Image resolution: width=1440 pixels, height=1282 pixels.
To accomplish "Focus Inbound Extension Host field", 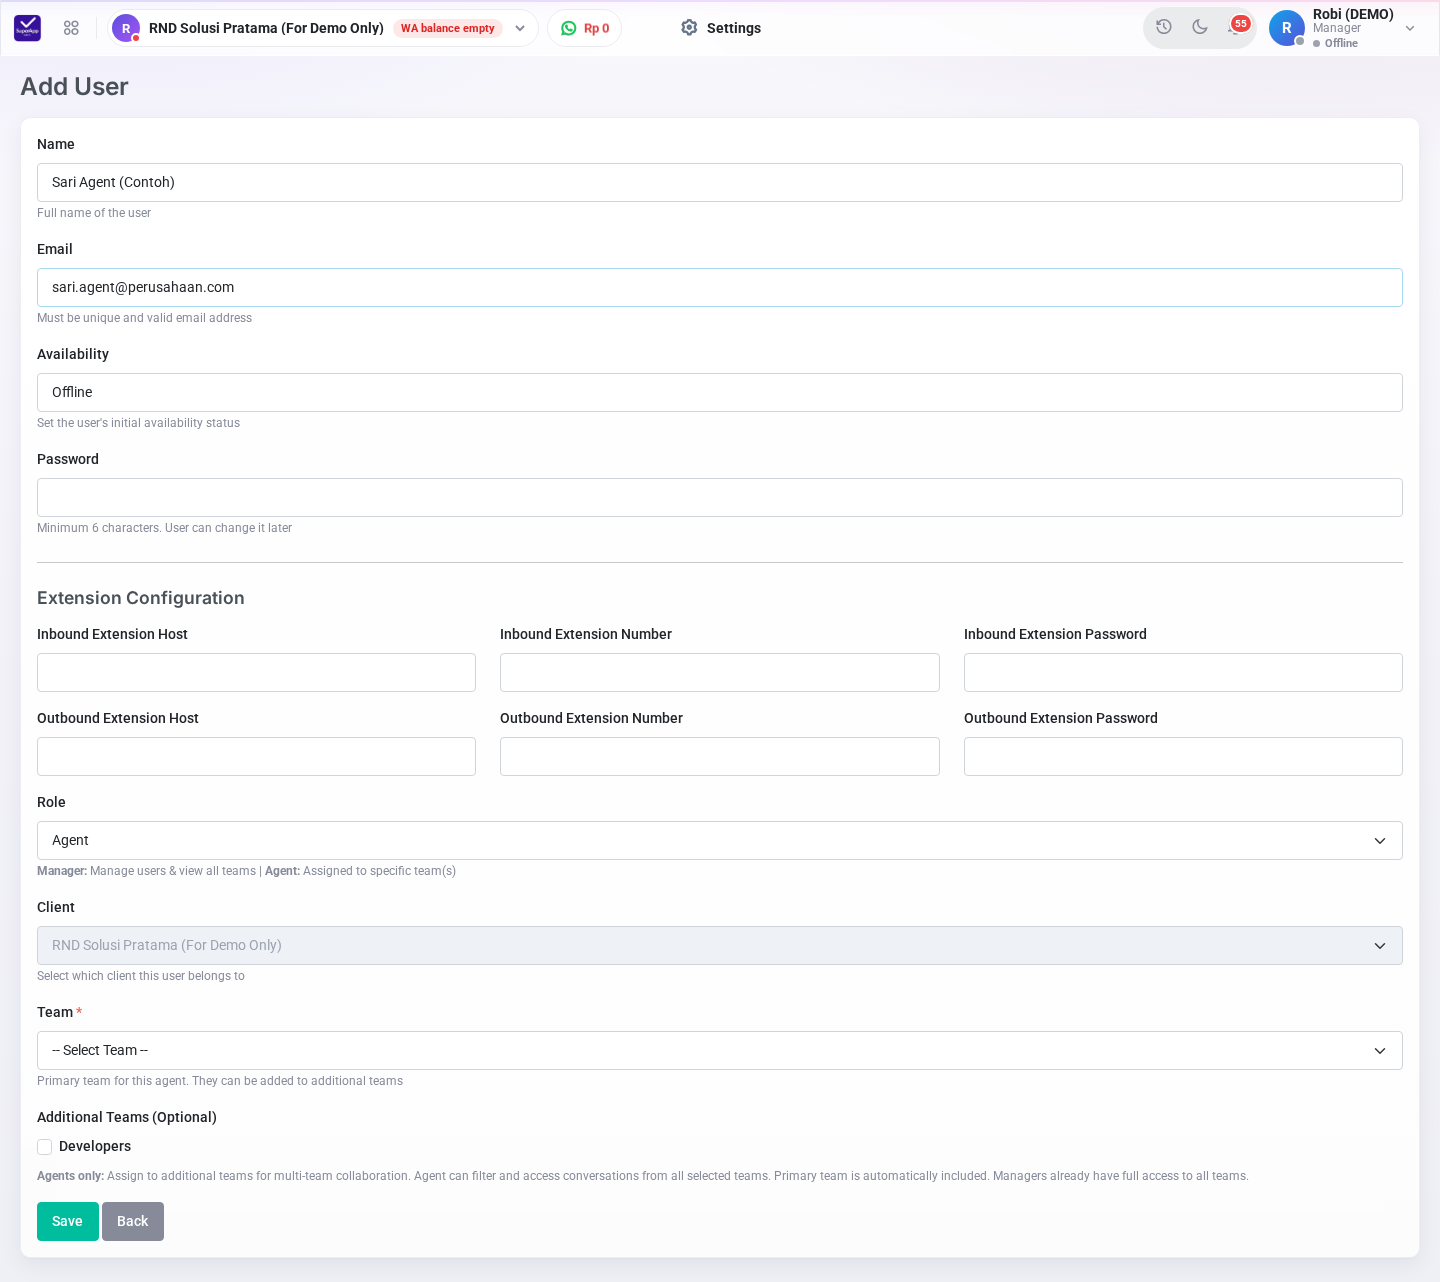I will (256, 672).
